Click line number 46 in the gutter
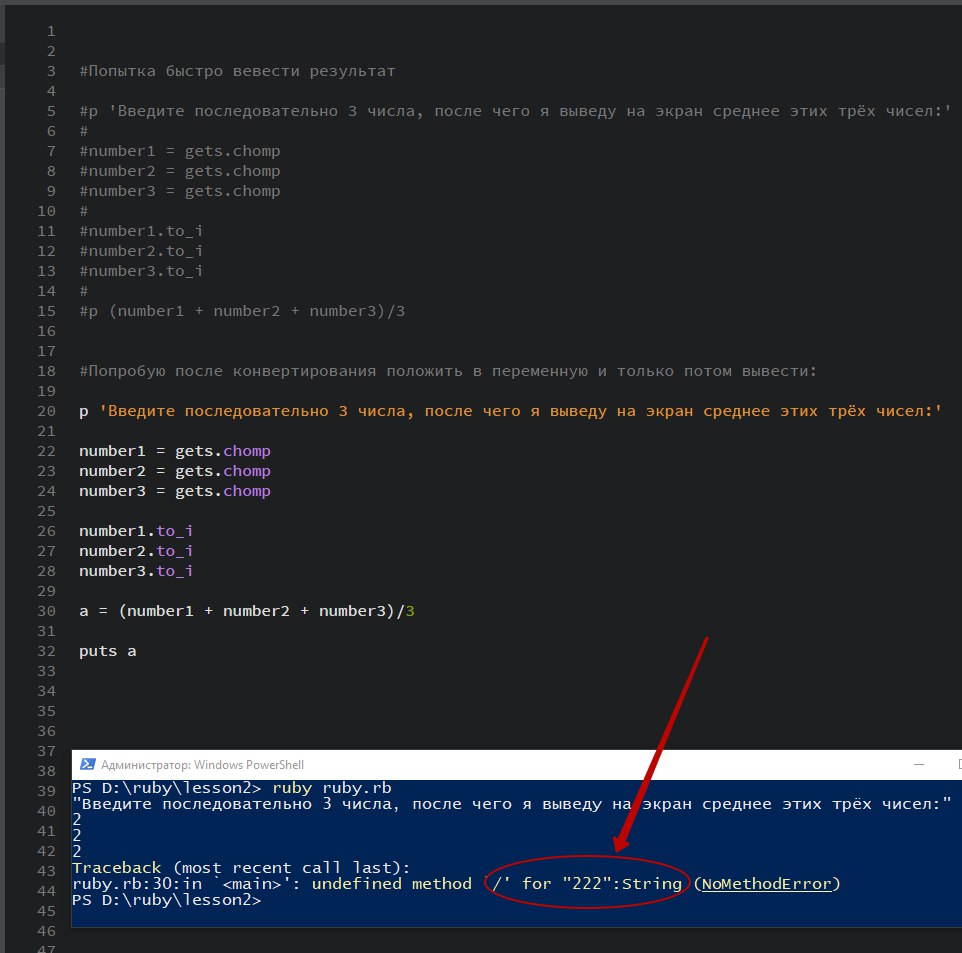The width and height of the screenshot is (962, 953). [47, 931]
